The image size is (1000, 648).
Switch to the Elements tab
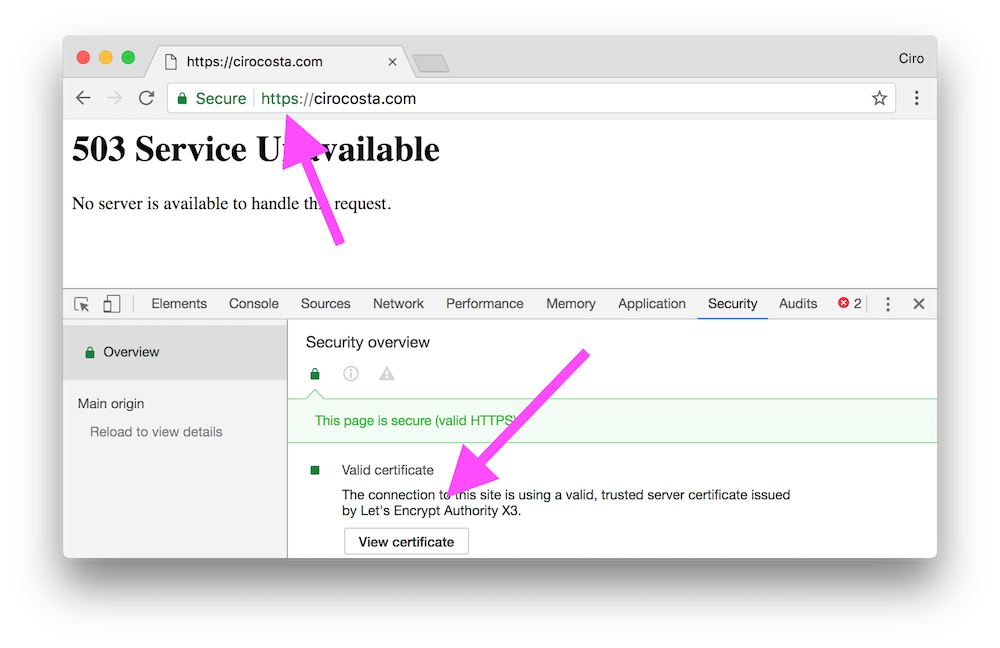[179, 304]
